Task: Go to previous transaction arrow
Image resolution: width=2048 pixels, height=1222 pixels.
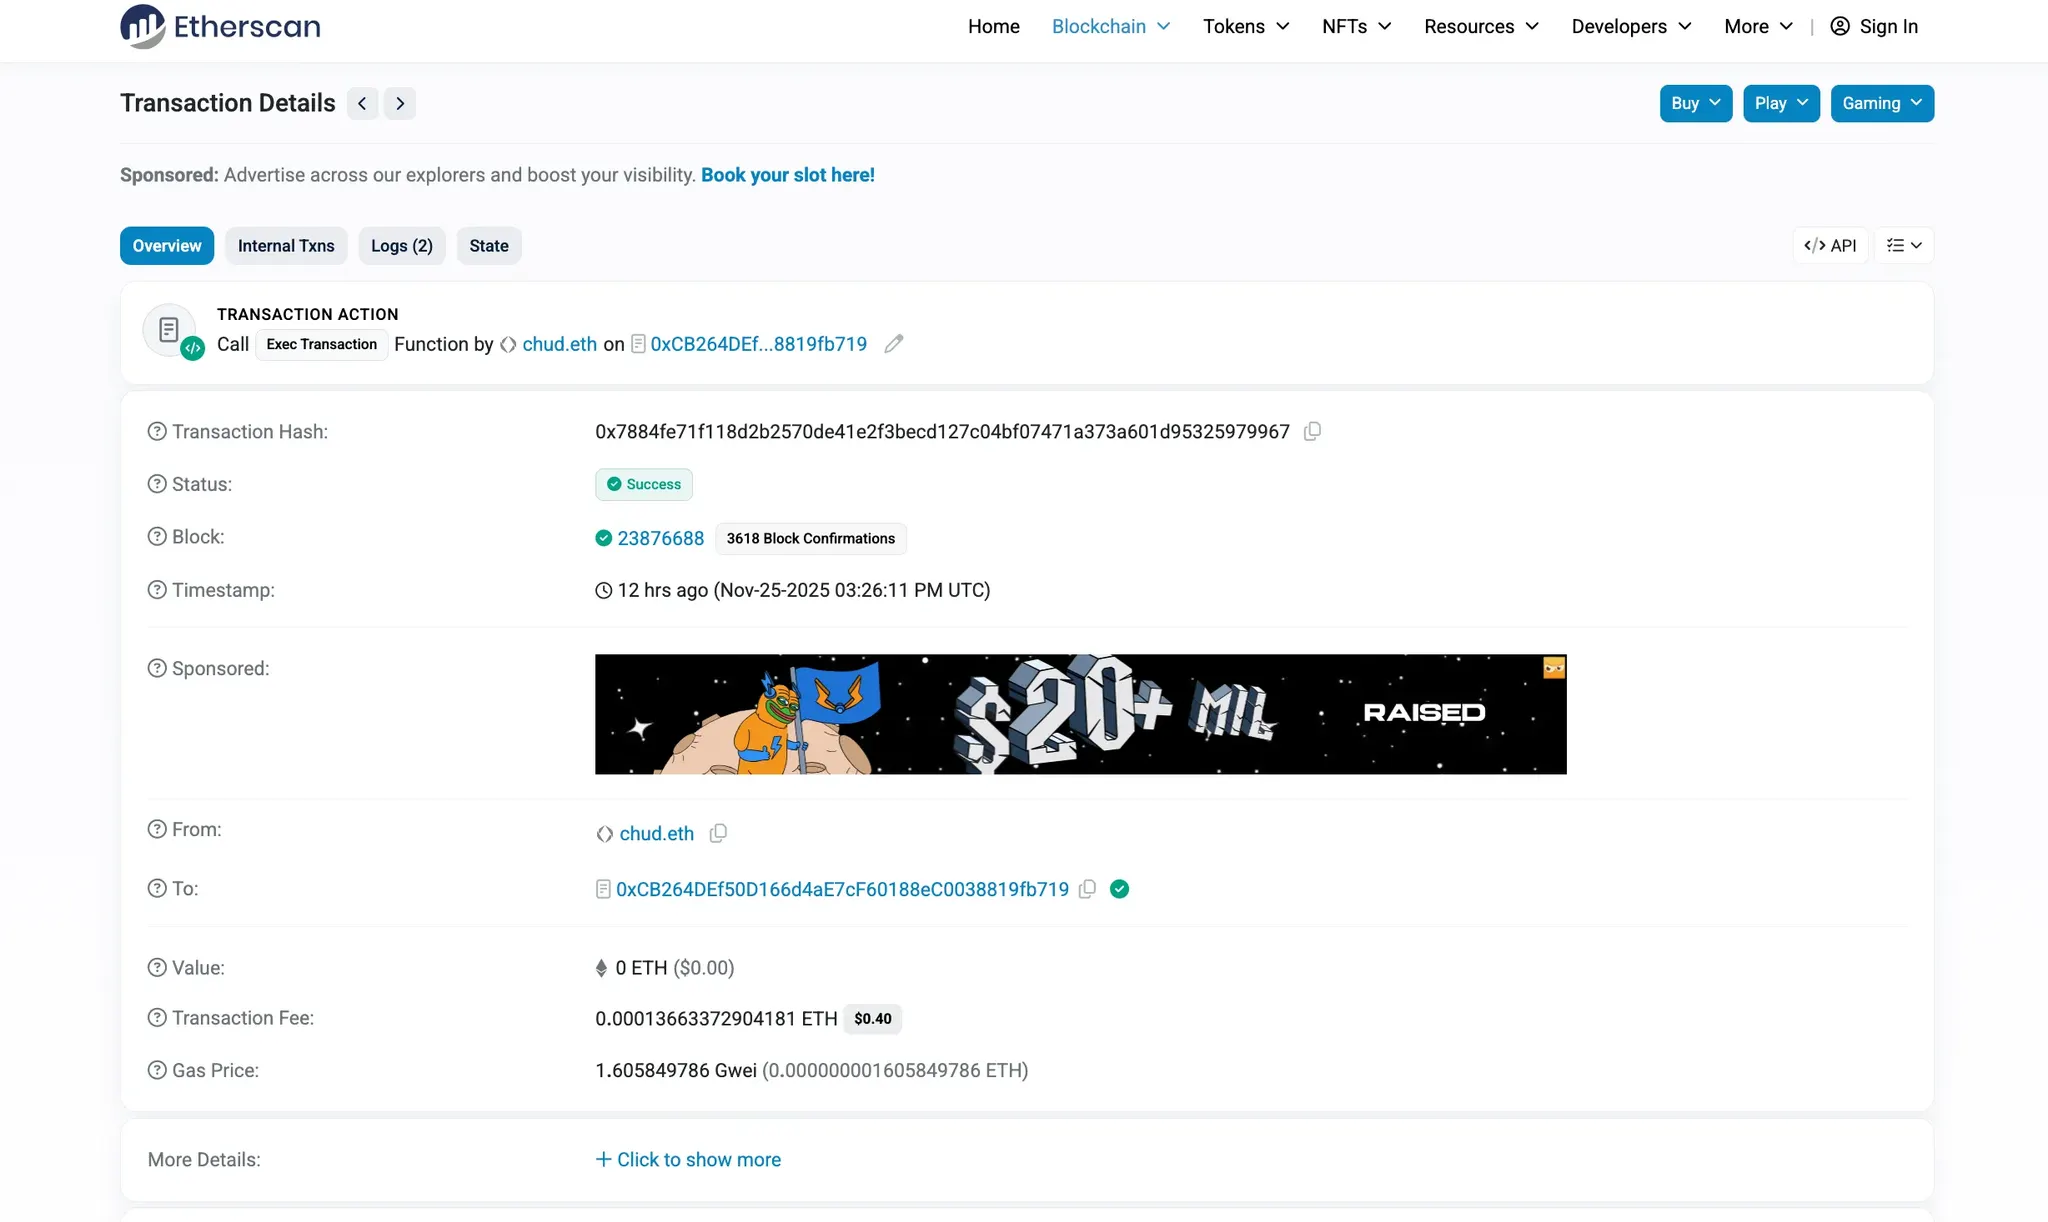Action: pyautogui.click(x=362, y=103)
